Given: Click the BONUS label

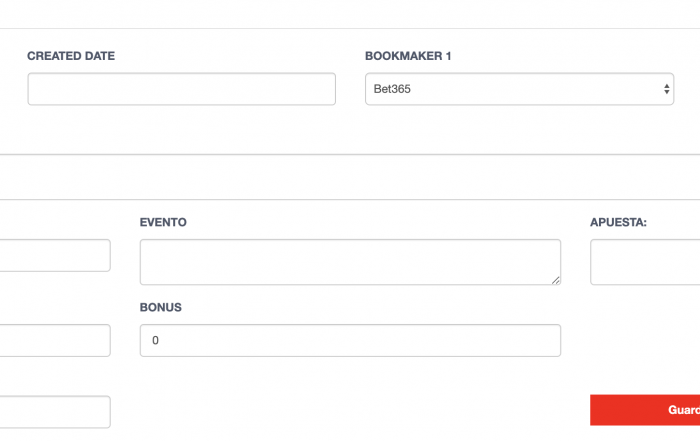Looking at the screenshot, I should (161, 308).
